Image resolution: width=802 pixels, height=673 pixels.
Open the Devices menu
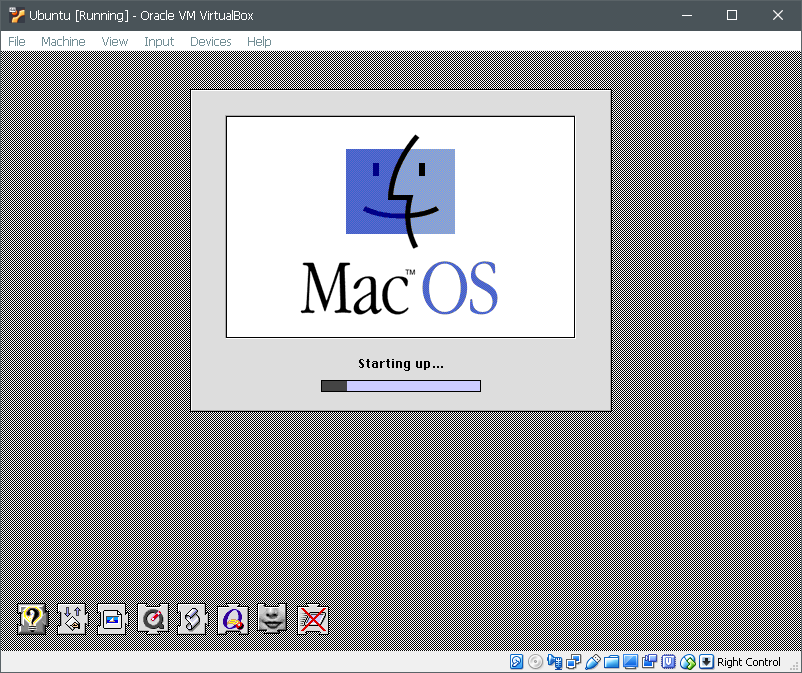point(210,41)
